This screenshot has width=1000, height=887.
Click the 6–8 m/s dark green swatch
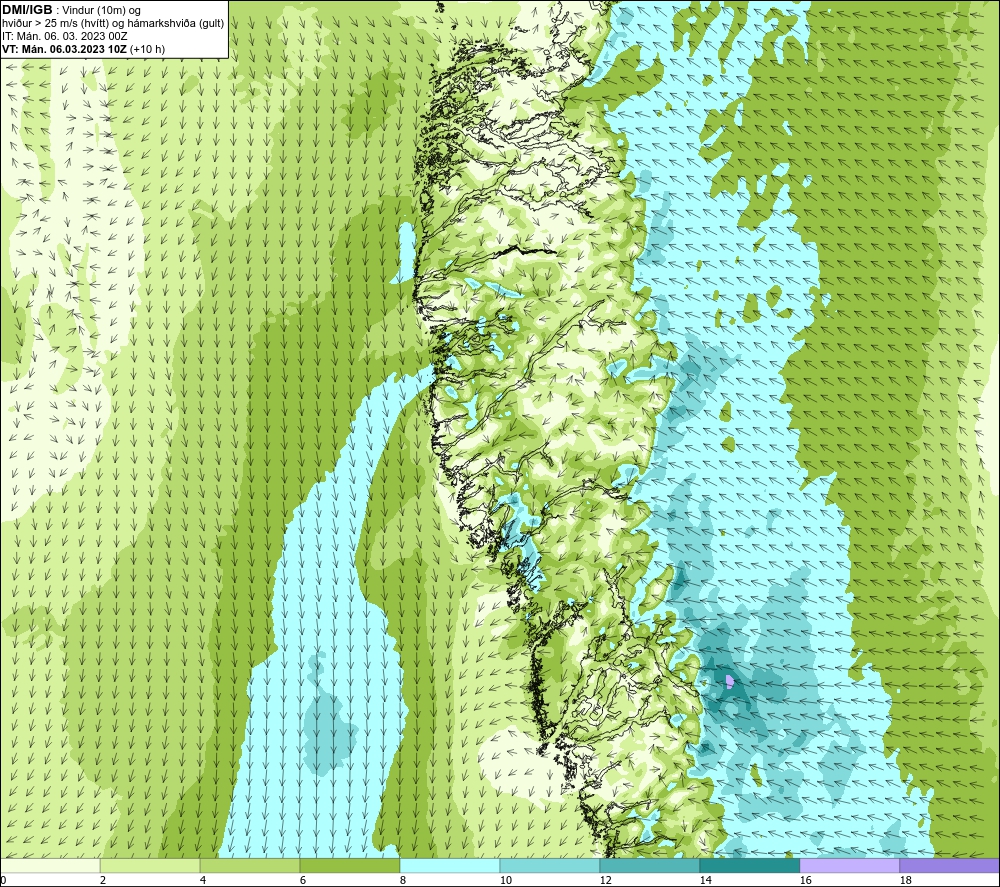coord(349,865)
